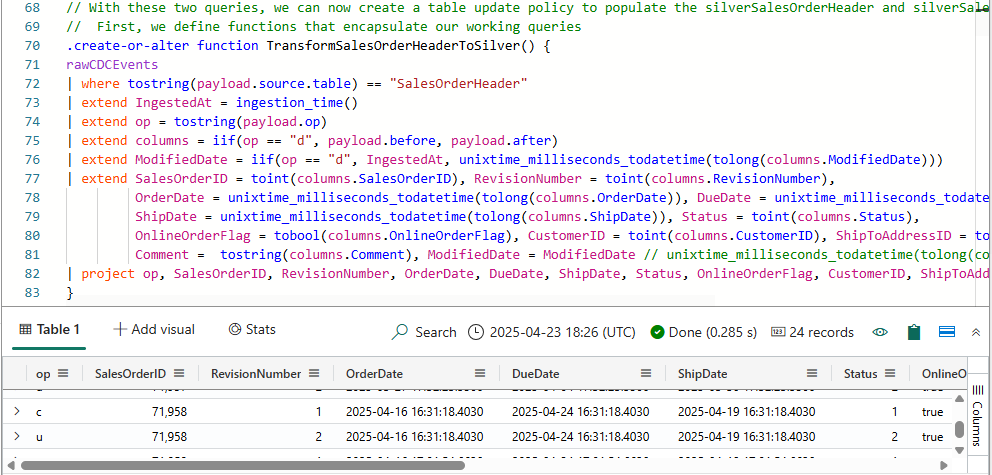Screen dimensions: 992x475
Task: Open the op column menu icon
Action: tap(63, 374)
